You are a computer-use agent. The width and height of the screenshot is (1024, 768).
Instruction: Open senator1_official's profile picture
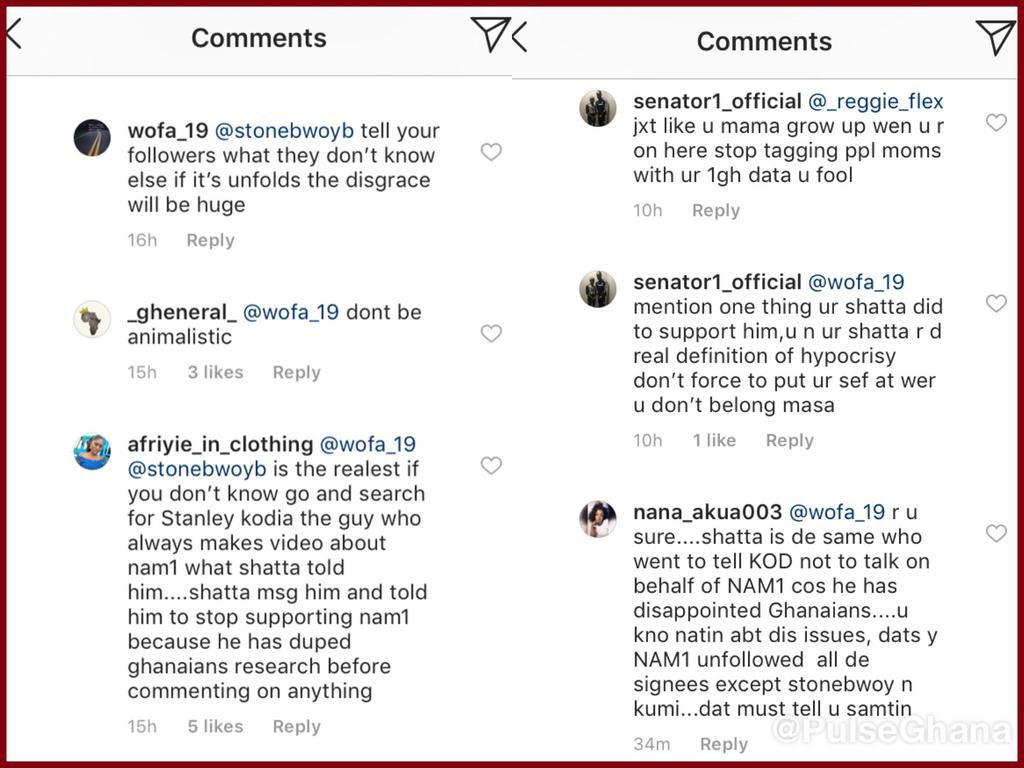[598, 110]
